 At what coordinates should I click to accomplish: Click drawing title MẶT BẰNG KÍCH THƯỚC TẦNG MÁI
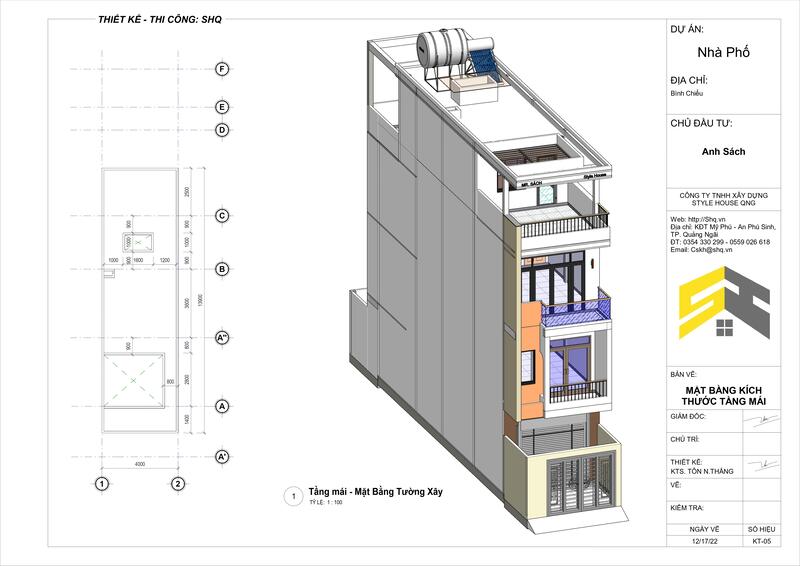click(723, 396)
